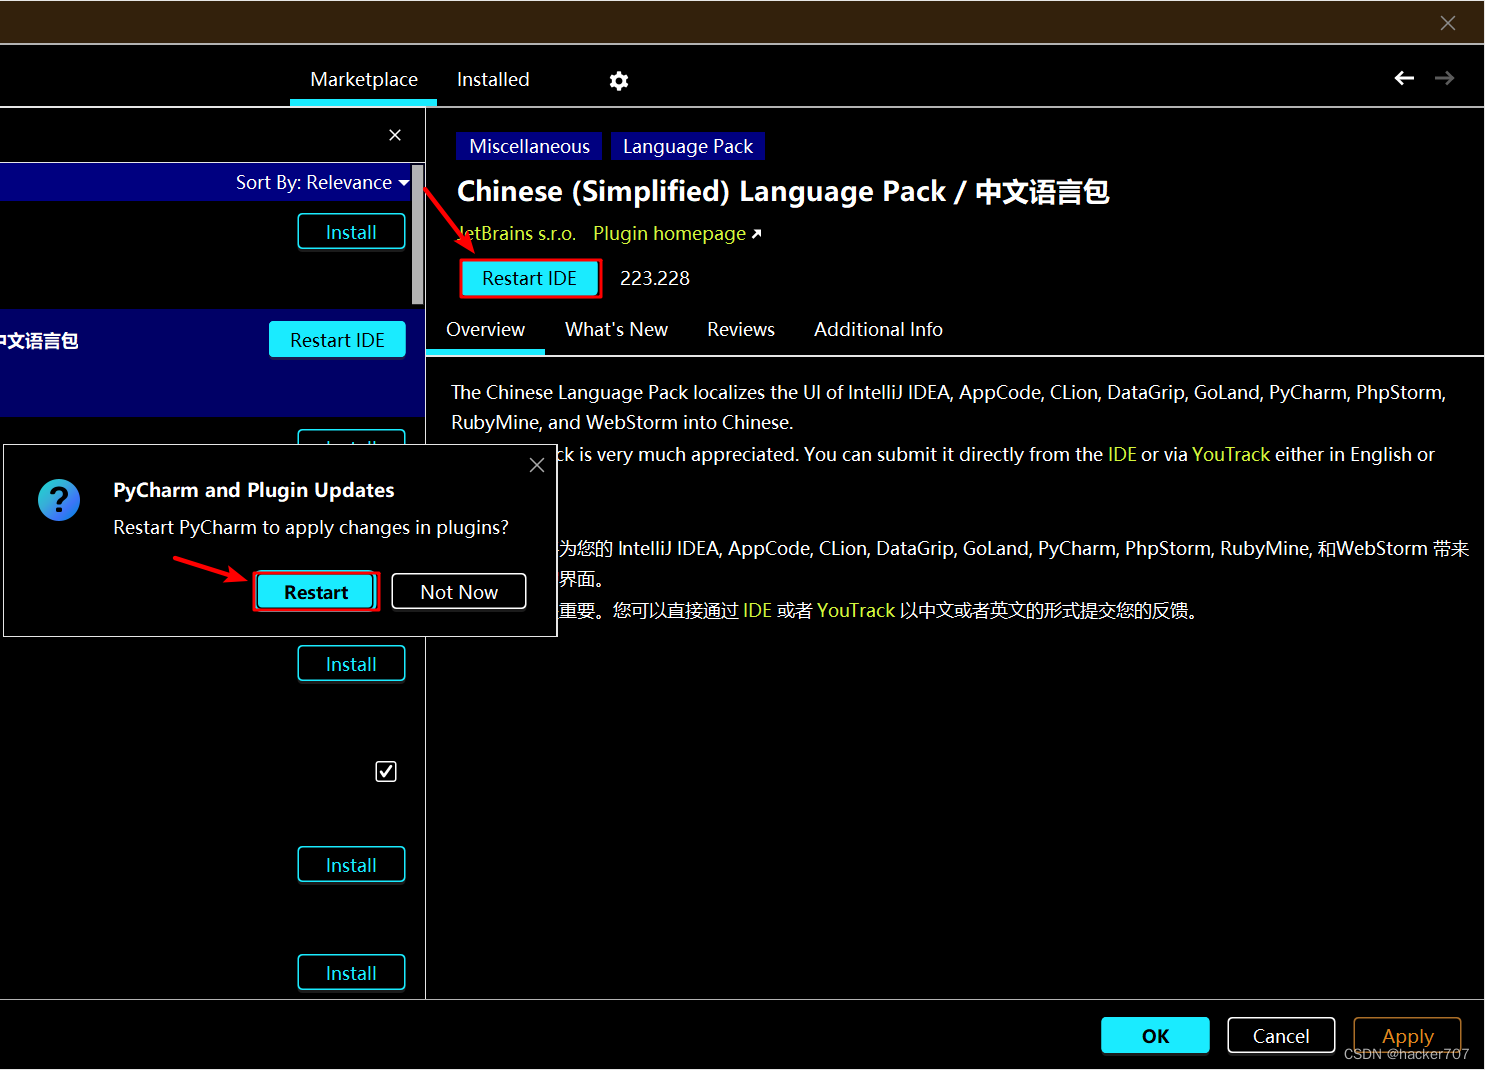
Task: Follow the YouTrack link in Chinese description
Action: point(856,610)
